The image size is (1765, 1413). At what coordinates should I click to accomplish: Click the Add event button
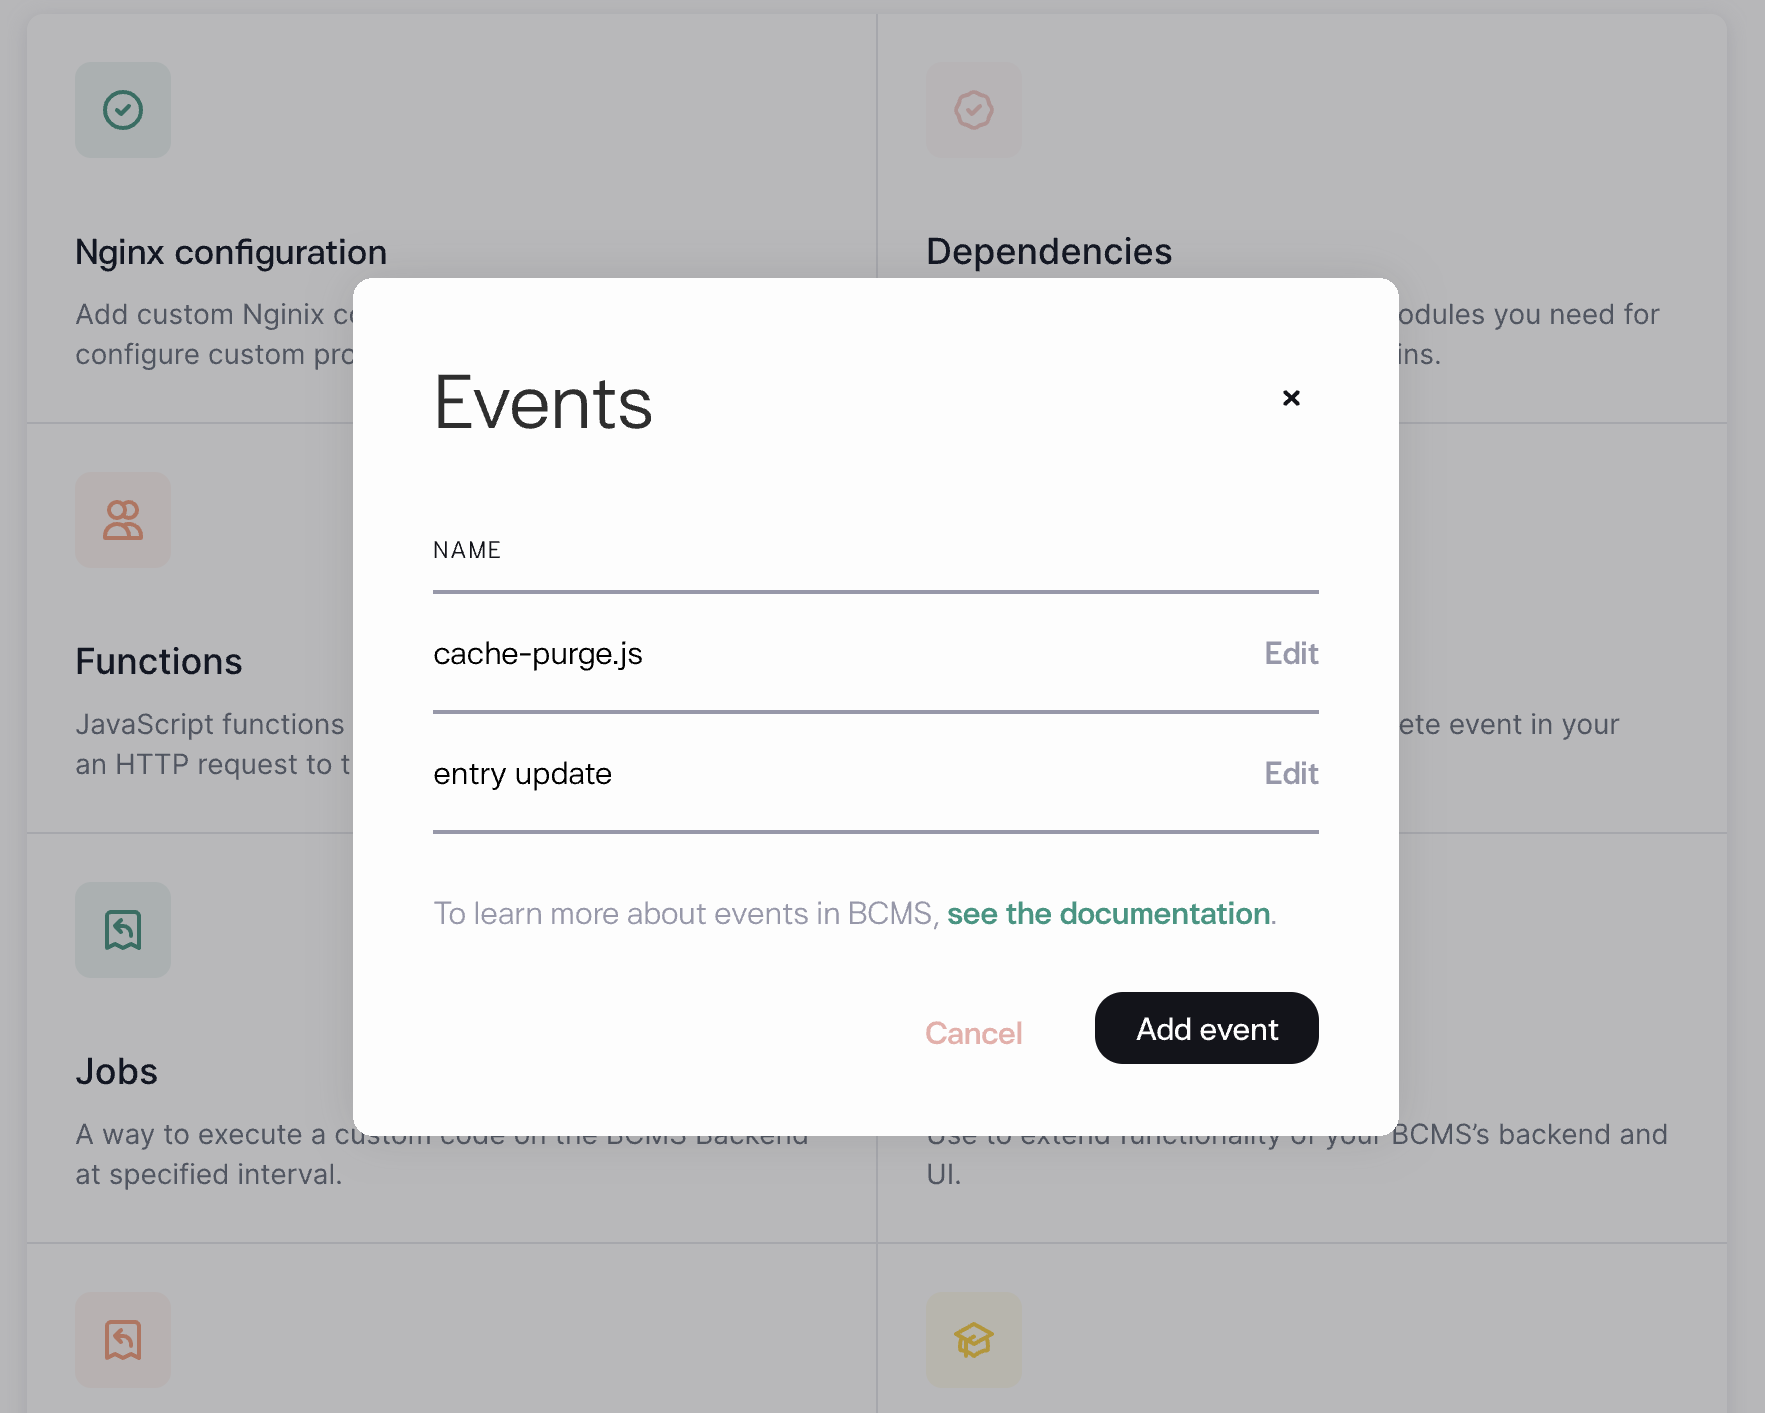coord(1206,1028)
